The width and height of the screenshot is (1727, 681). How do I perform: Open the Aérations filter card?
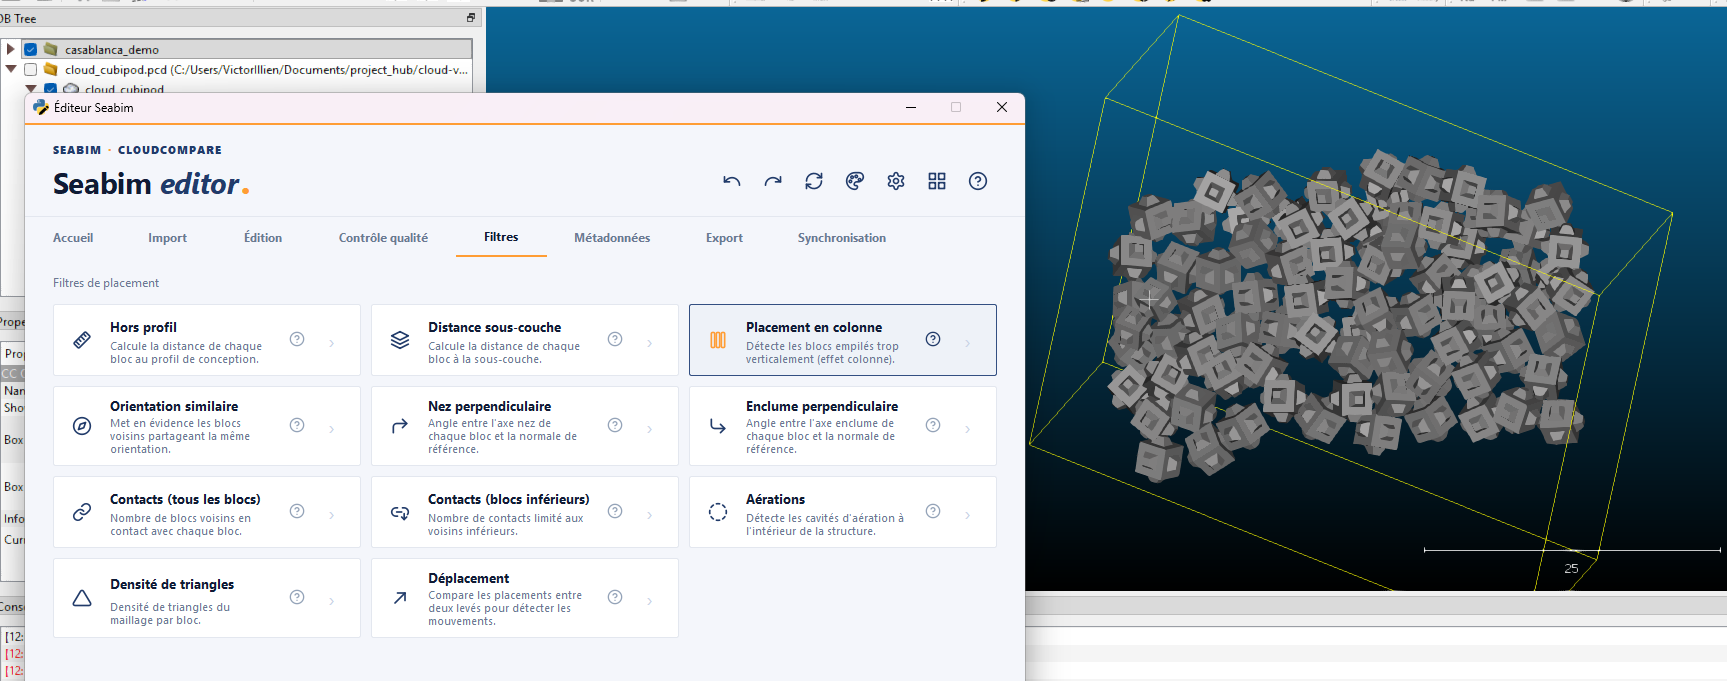[x=843, y=512]
